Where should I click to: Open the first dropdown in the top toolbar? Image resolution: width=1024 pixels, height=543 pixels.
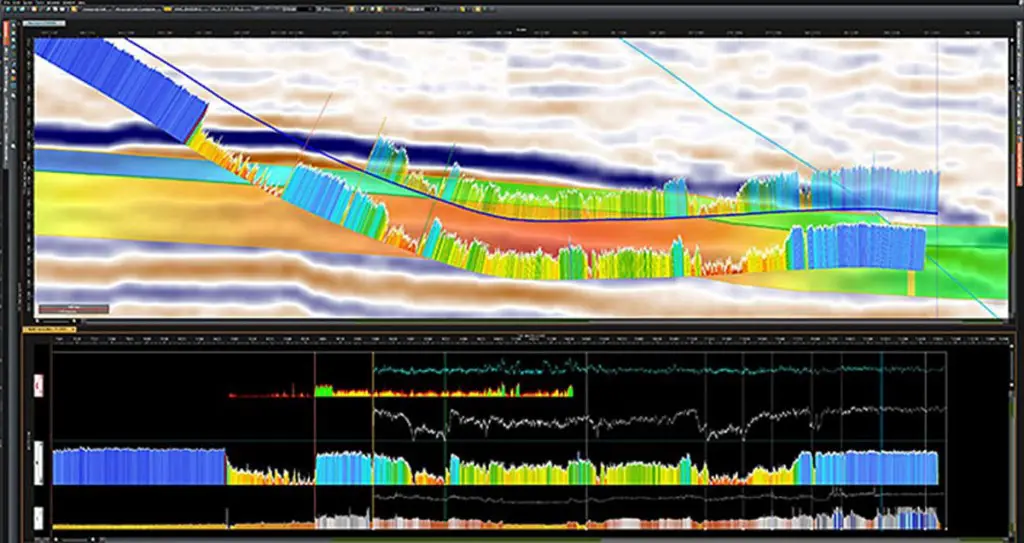point(97,9)
